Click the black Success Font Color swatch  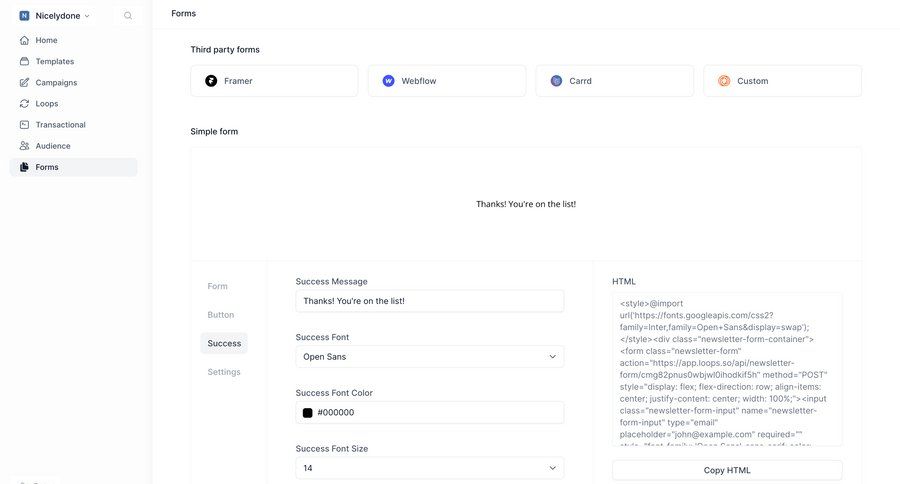click(x=308, y=413)
